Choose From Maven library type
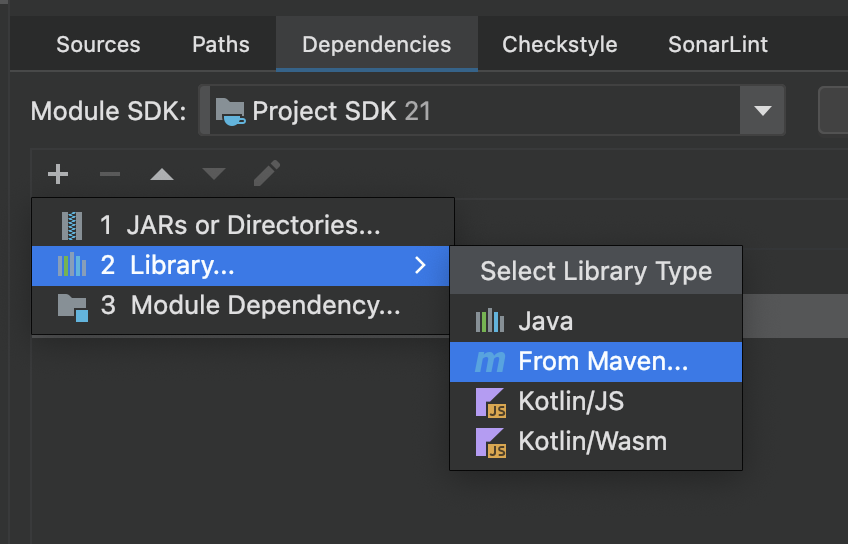The width and height of the screenshot is (848, 544). [x=602, y=362]
